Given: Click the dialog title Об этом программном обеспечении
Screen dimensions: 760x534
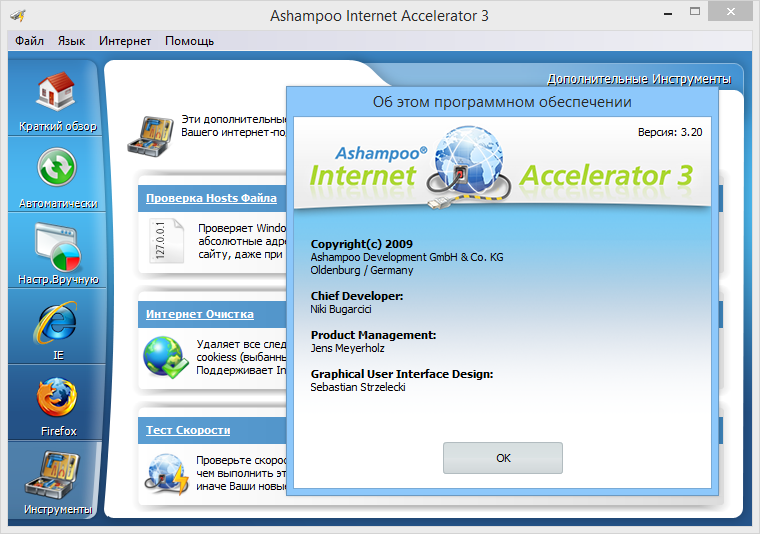Looking at the screenshot, I should [x=502, y=102].
